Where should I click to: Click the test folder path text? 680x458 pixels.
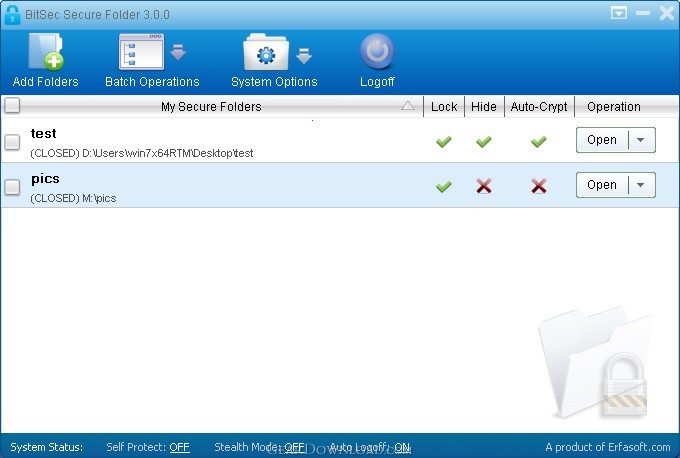click(x=142, y=153)
